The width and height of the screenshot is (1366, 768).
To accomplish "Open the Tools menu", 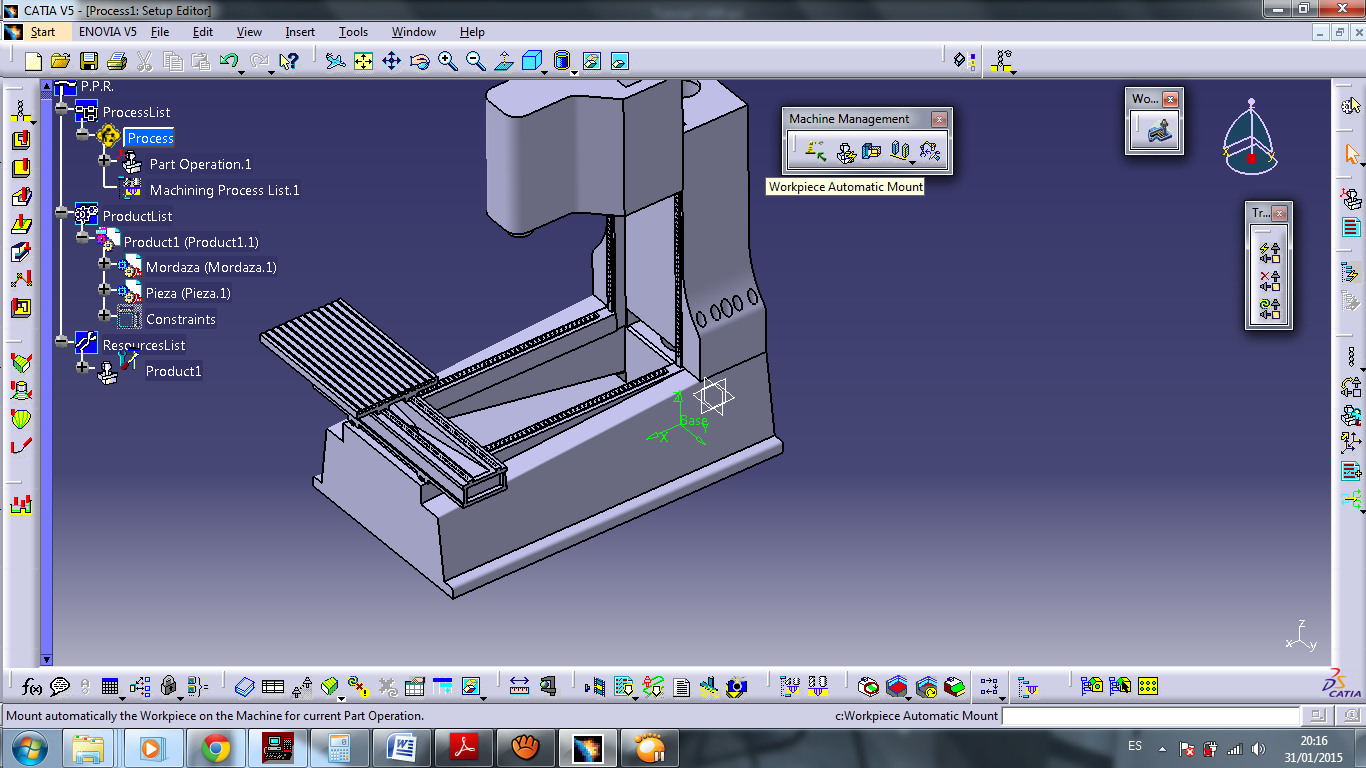I will [354, 32].
